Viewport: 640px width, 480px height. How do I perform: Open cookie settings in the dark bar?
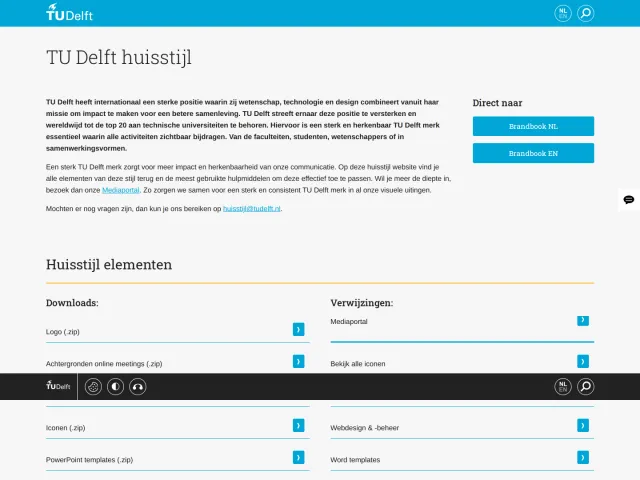[x=93, y=387]
